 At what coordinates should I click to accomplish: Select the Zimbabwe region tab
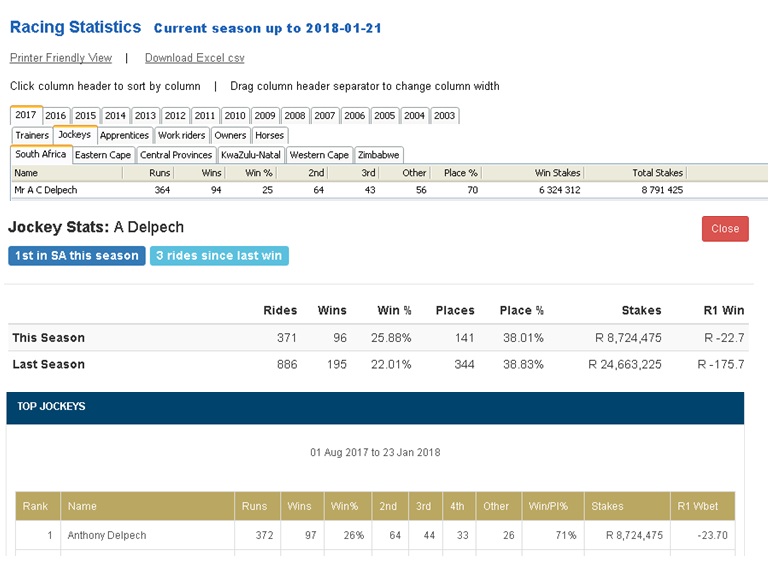point(379,155)
